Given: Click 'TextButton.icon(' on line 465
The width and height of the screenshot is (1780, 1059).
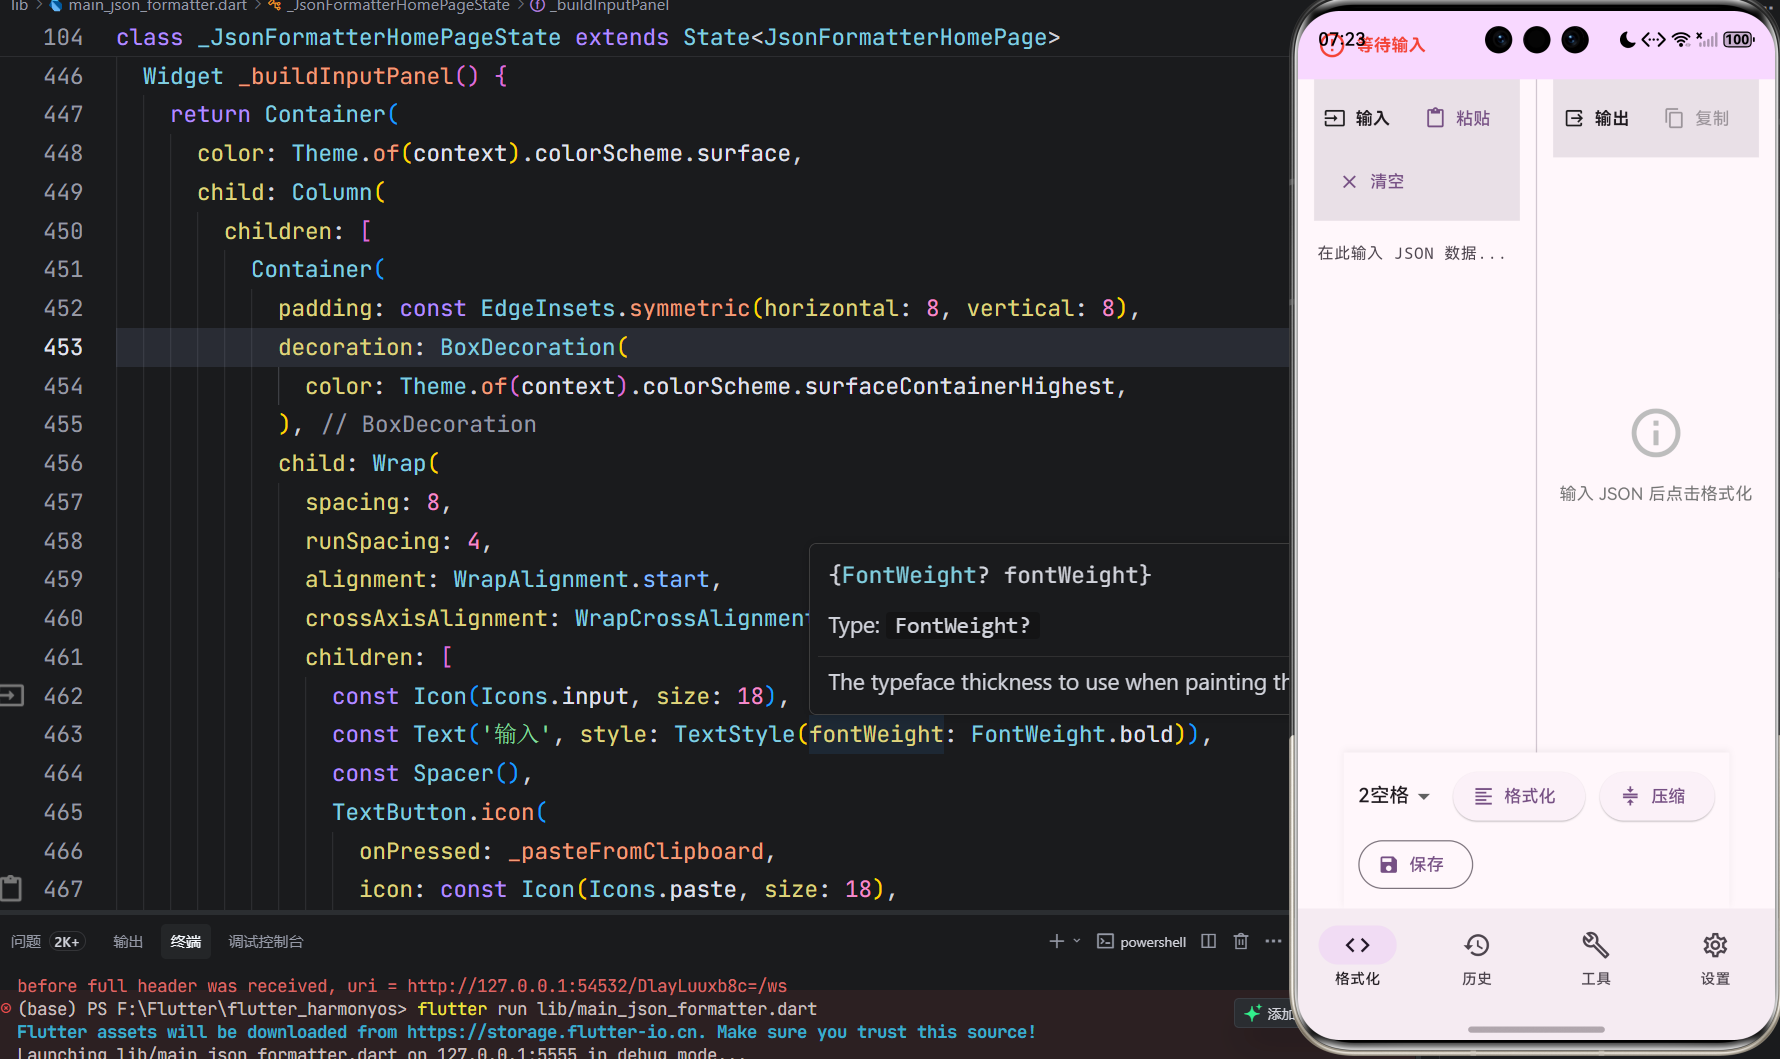Looking at the screenshot, I should [x=440, y=812].
